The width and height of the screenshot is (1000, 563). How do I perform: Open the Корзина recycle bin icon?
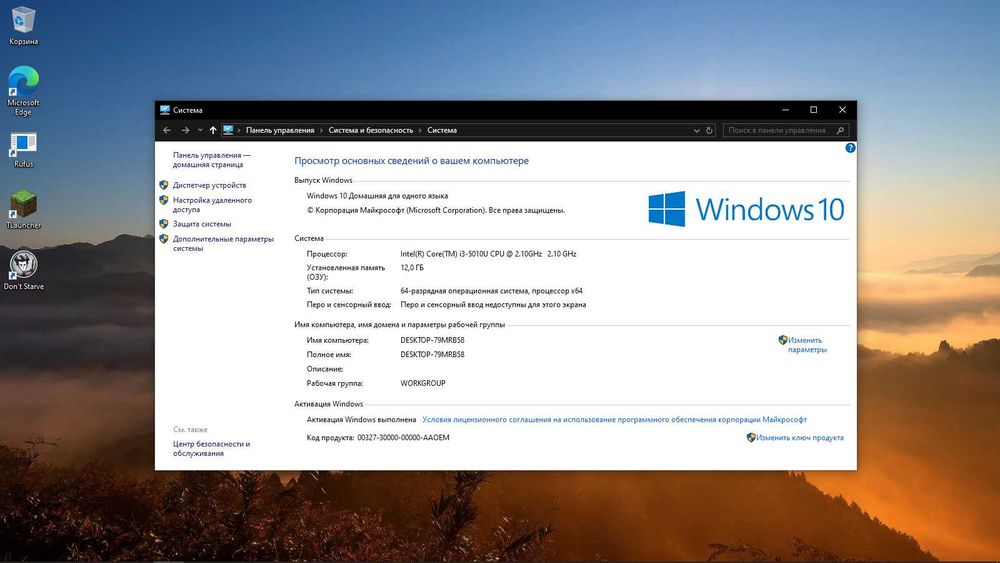[24, 26]
